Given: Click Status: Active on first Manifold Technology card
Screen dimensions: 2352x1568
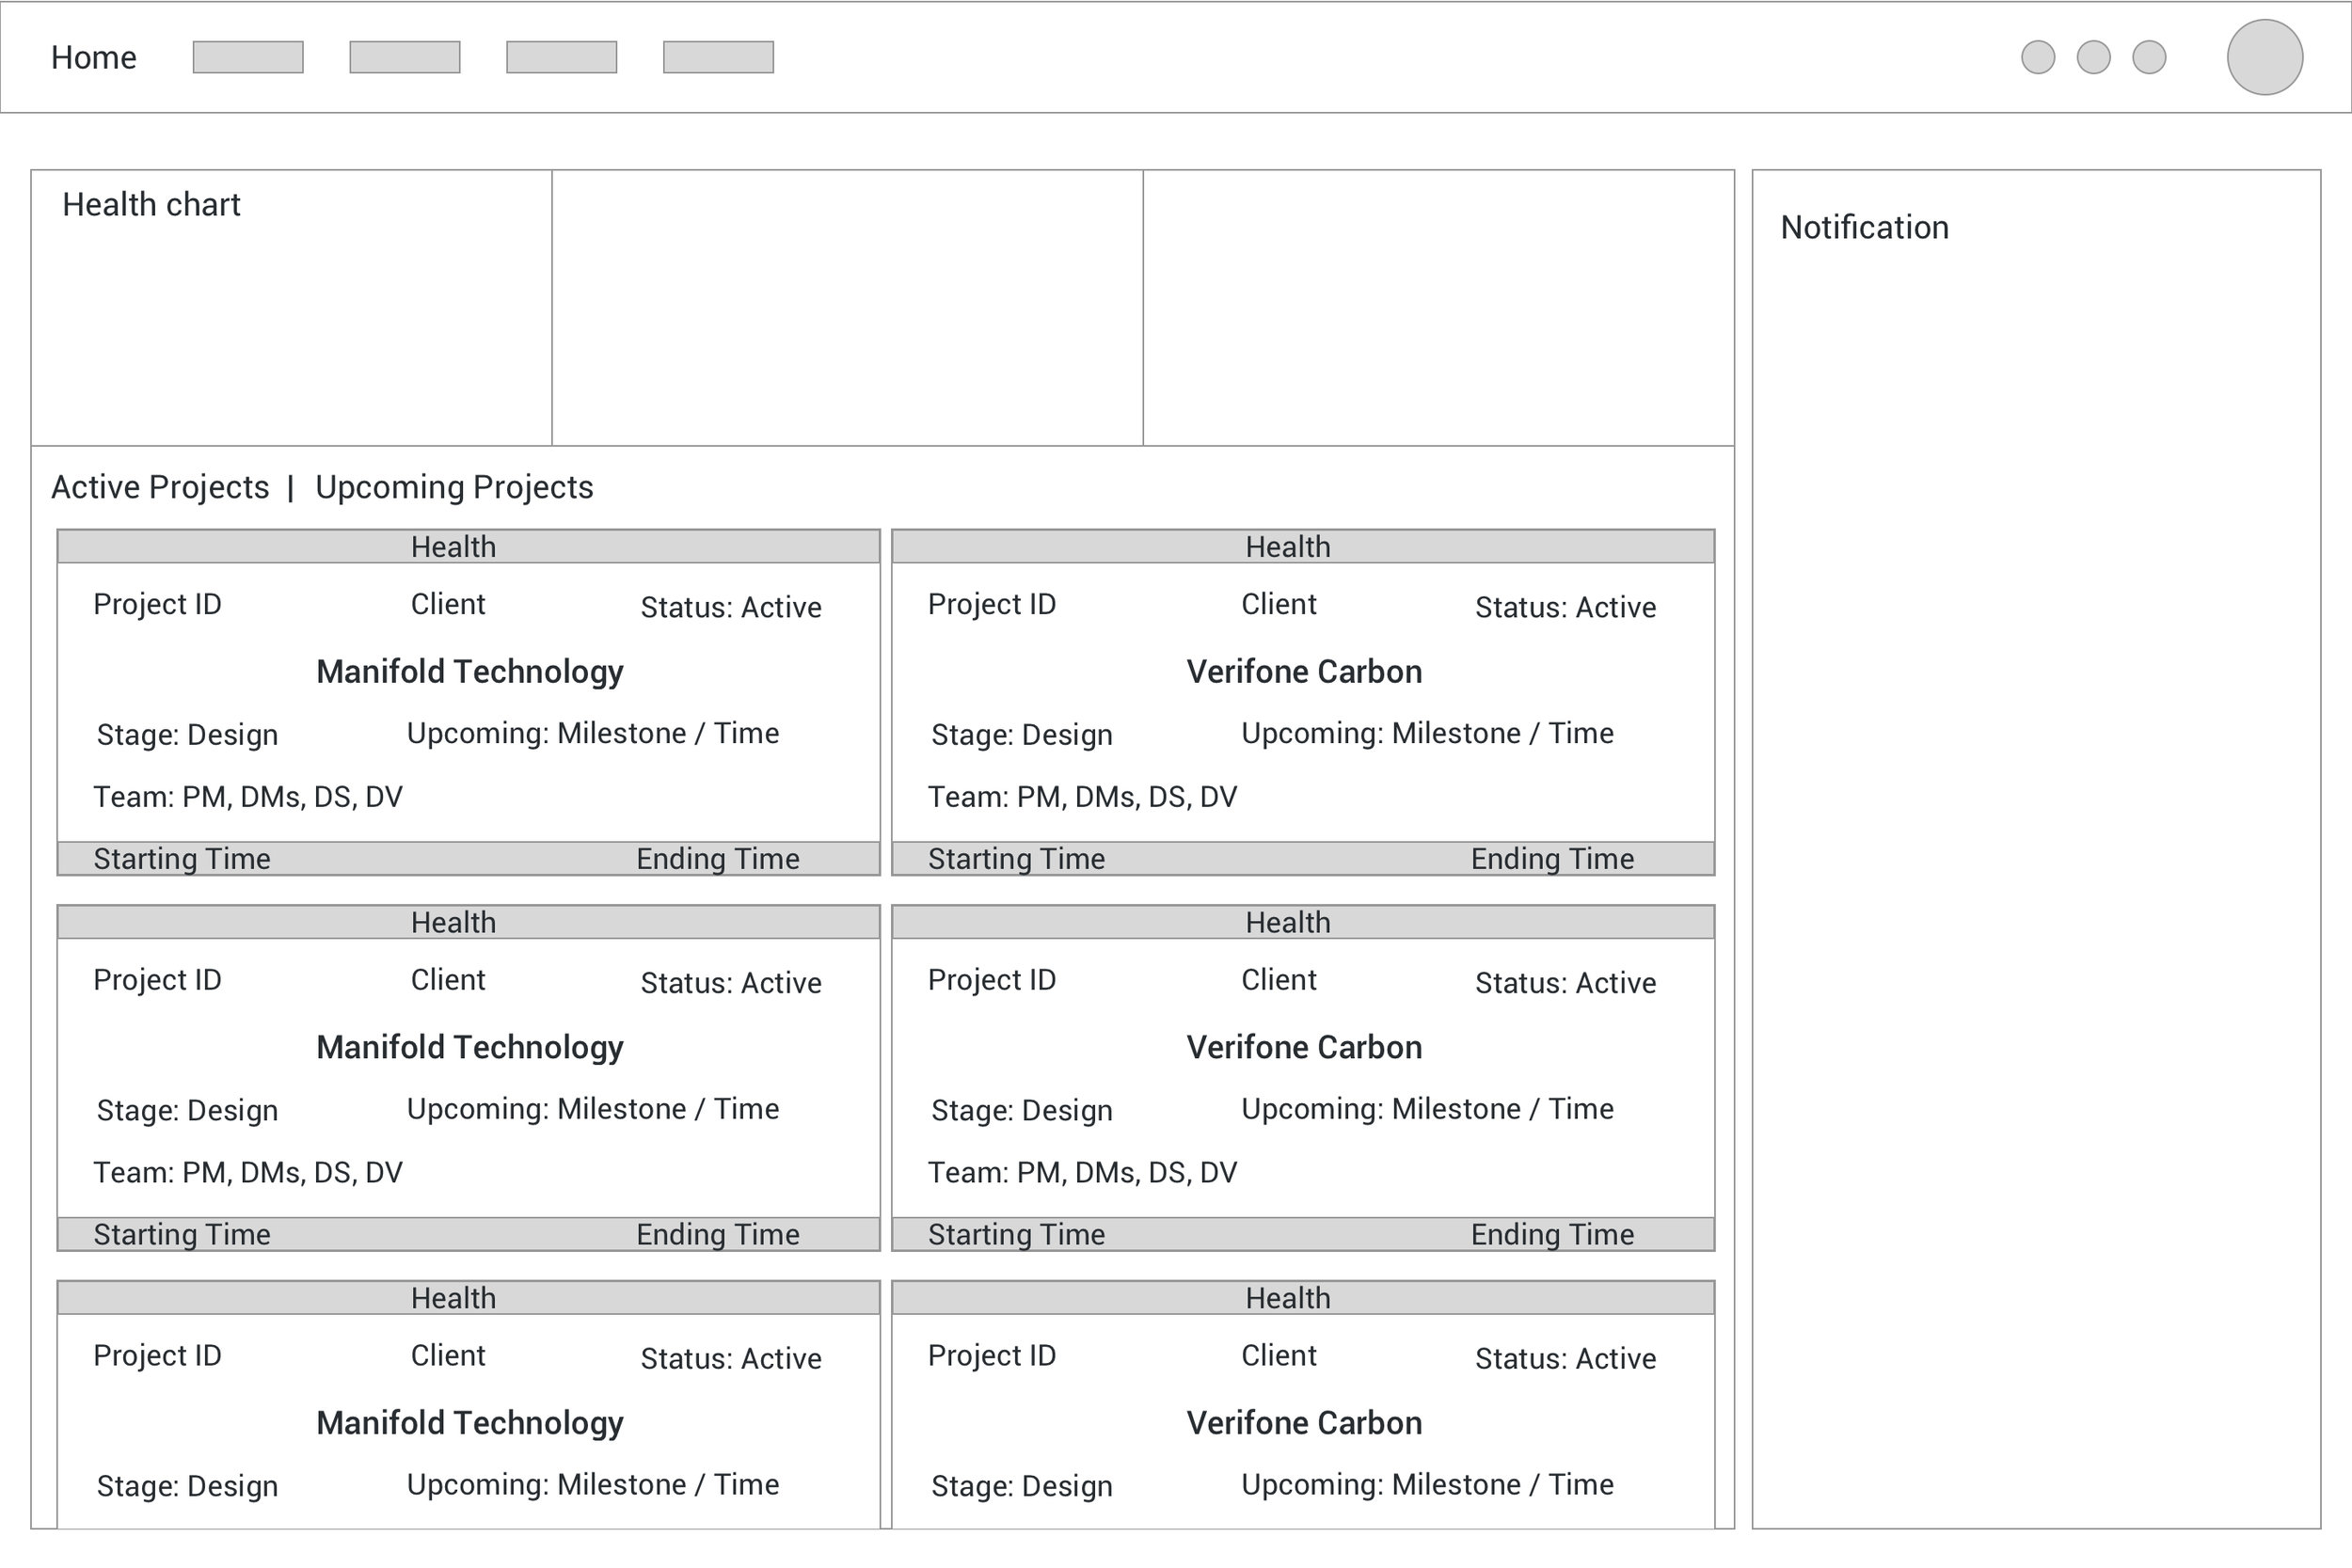Looking at the screenshot, I should (731, 607).
